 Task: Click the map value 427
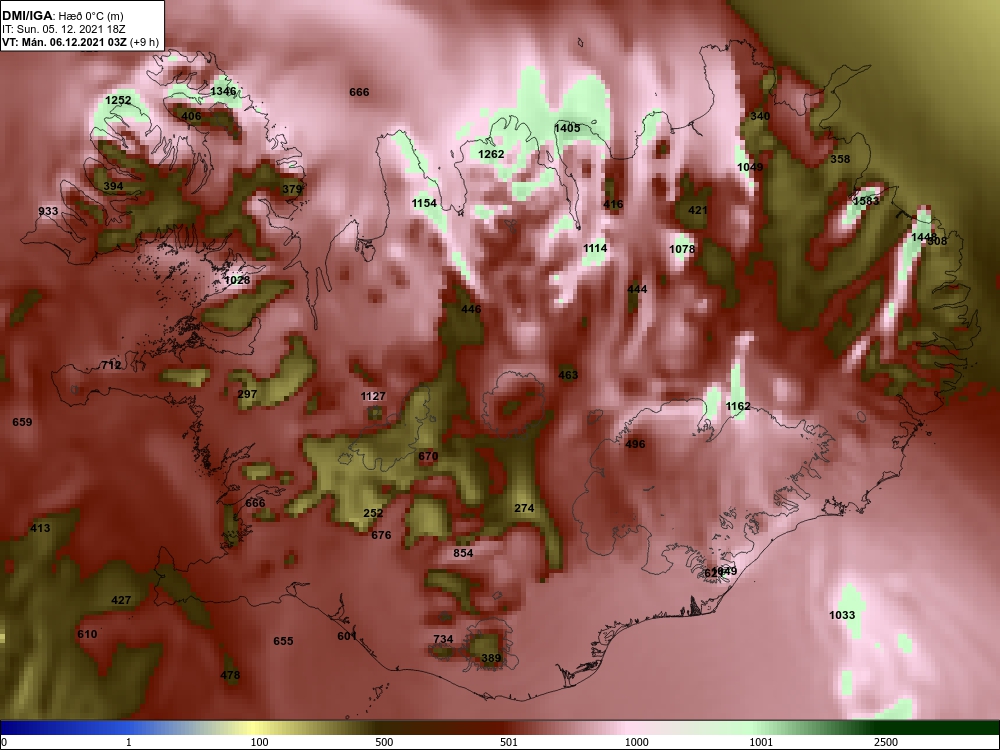tap(121, 600)
